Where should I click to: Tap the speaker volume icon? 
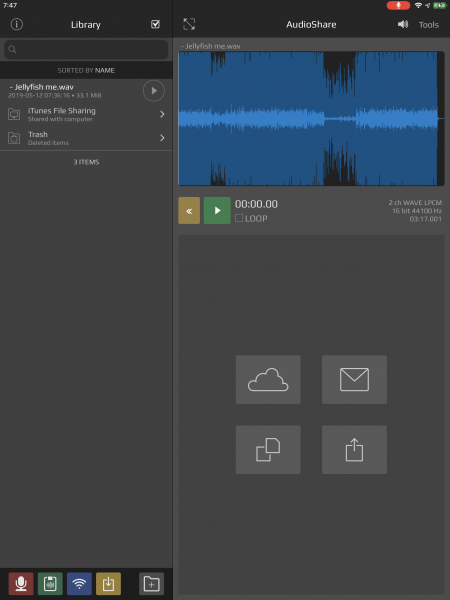click(403, 24)
